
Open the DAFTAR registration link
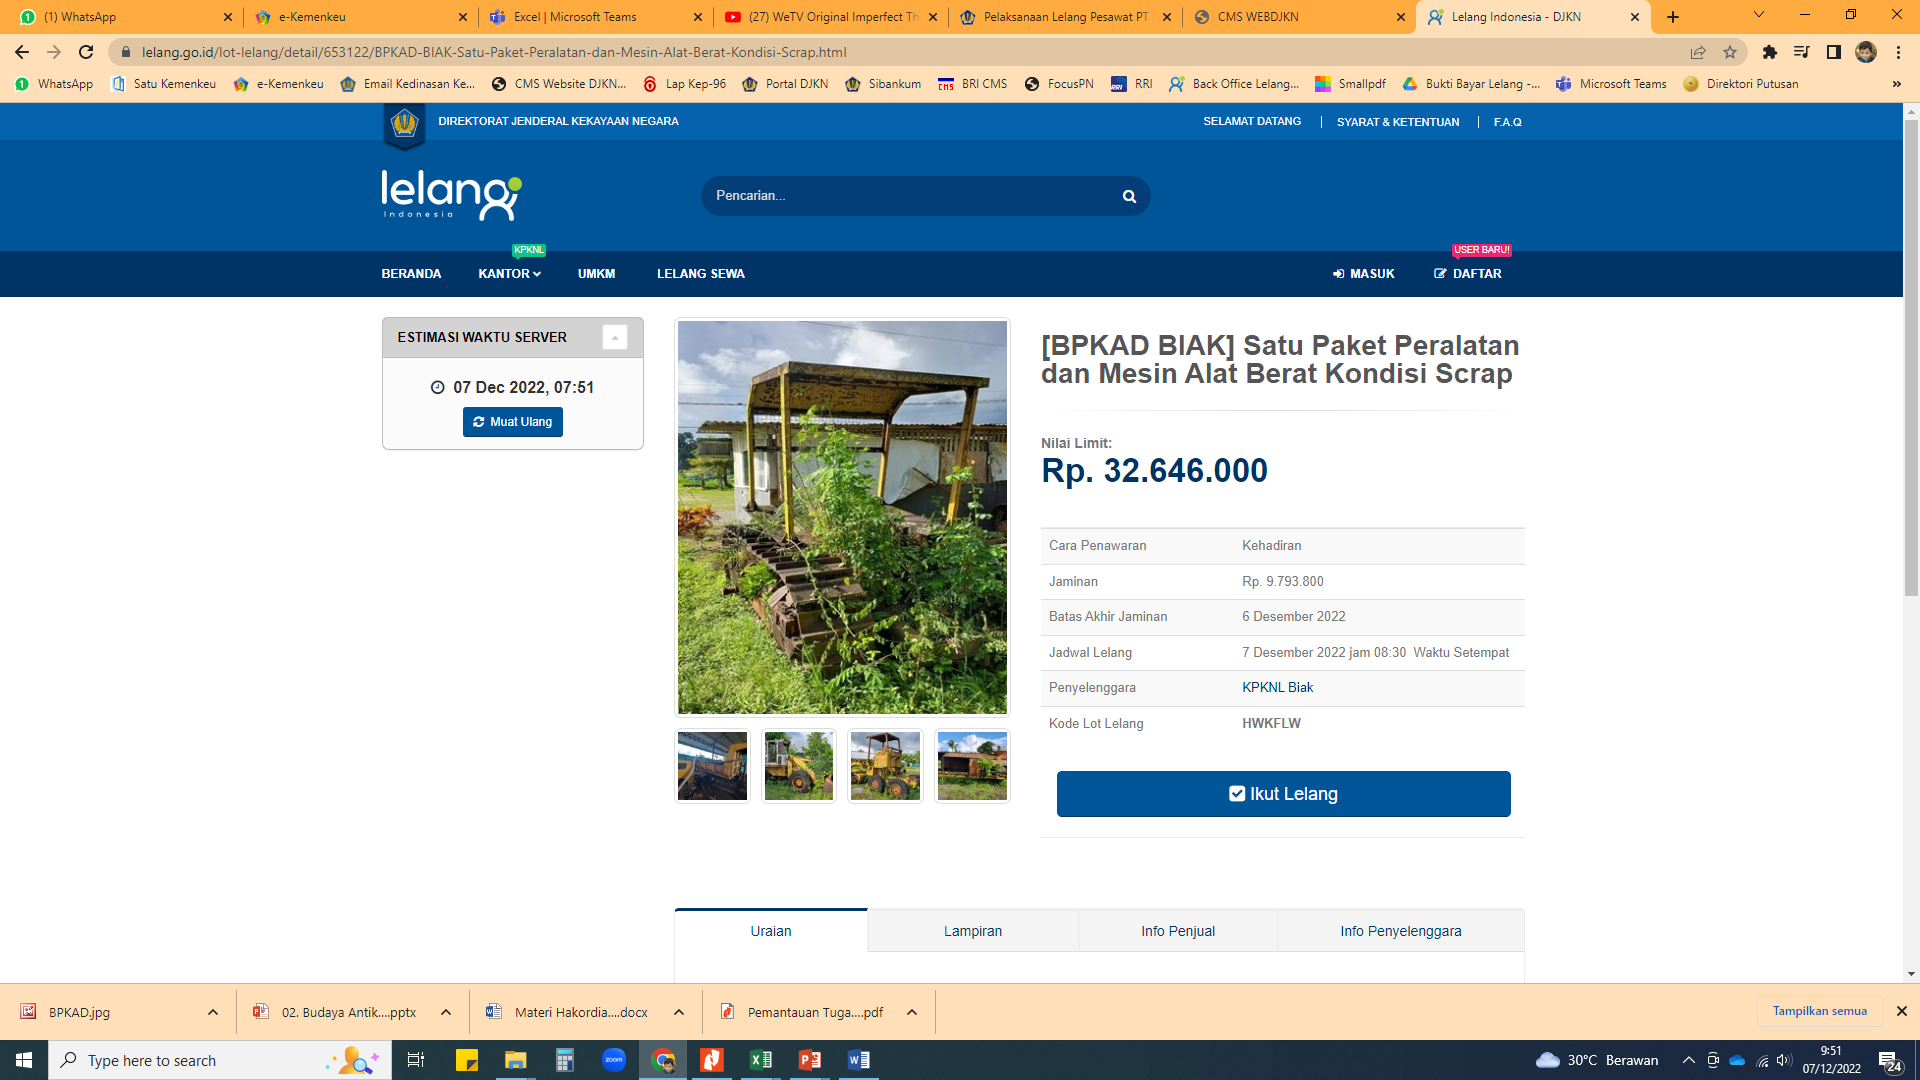point(1467,274)
